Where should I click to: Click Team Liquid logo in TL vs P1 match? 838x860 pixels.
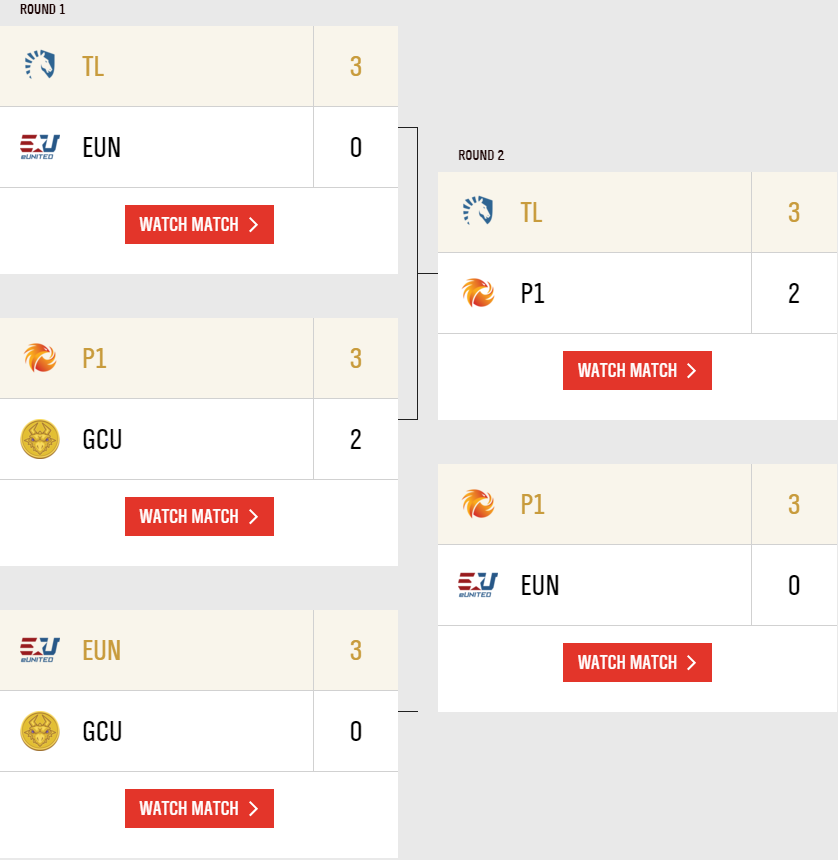pyautogui.click(x=478, y=212)
